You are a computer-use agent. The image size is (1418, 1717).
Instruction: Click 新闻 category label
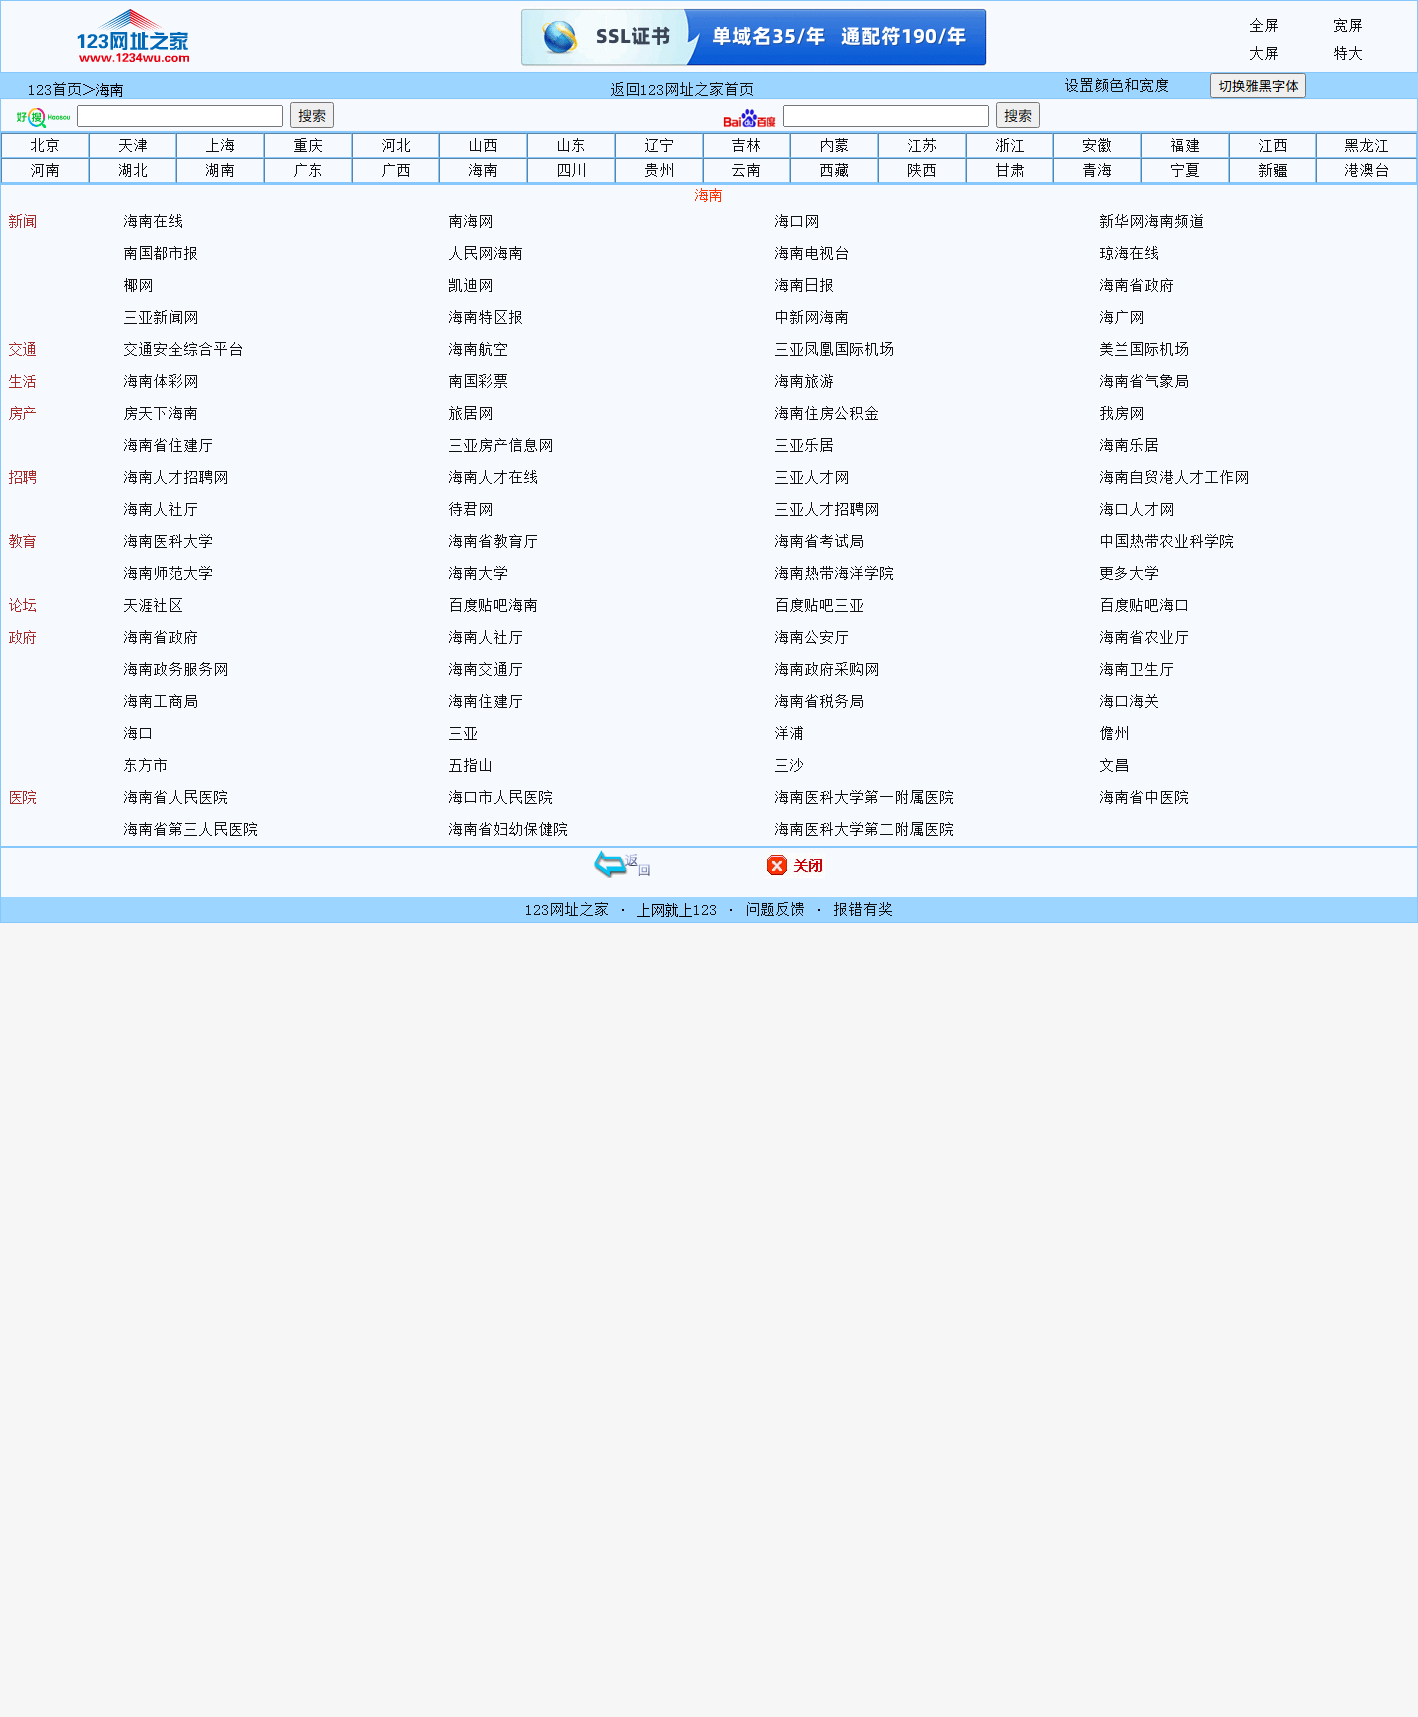[23, 222]
